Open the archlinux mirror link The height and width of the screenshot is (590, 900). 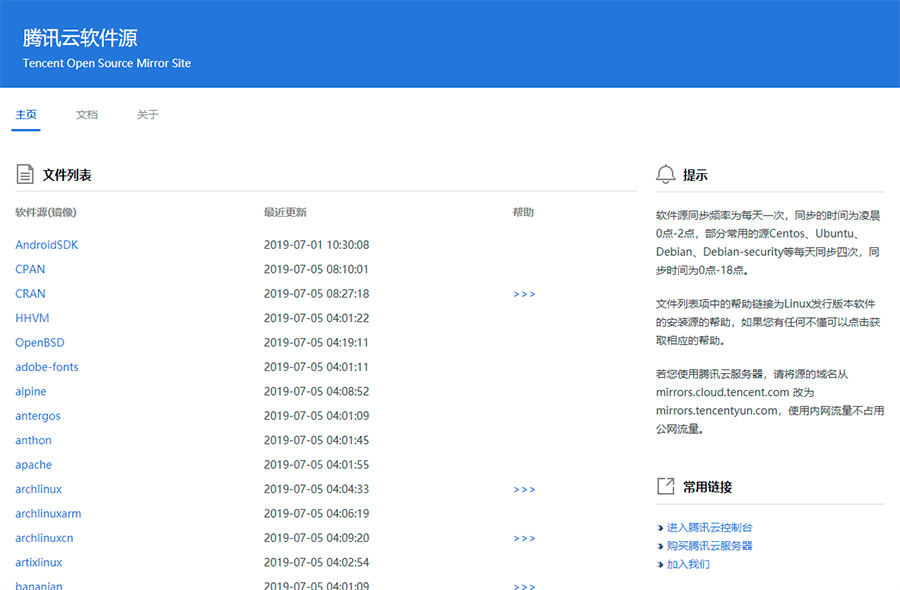(x=38, y=489)
